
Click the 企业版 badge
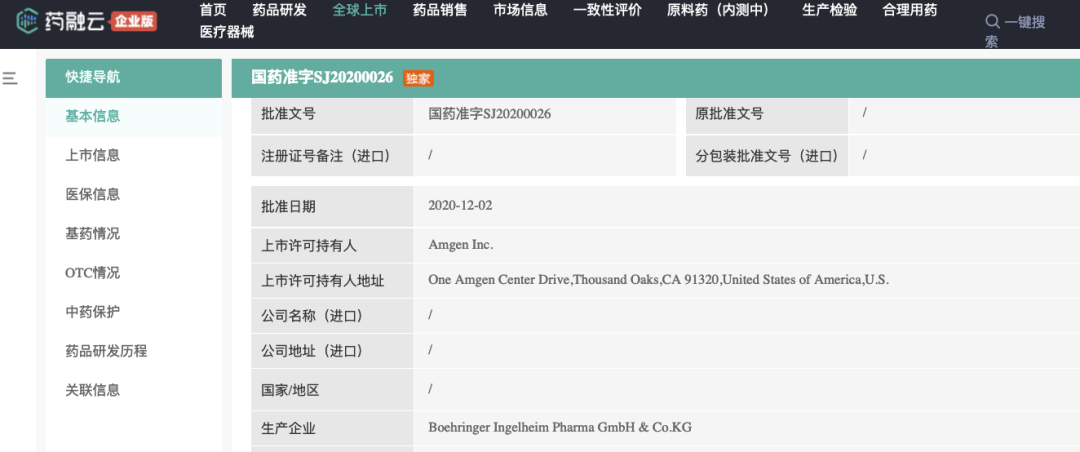[134, 21]
